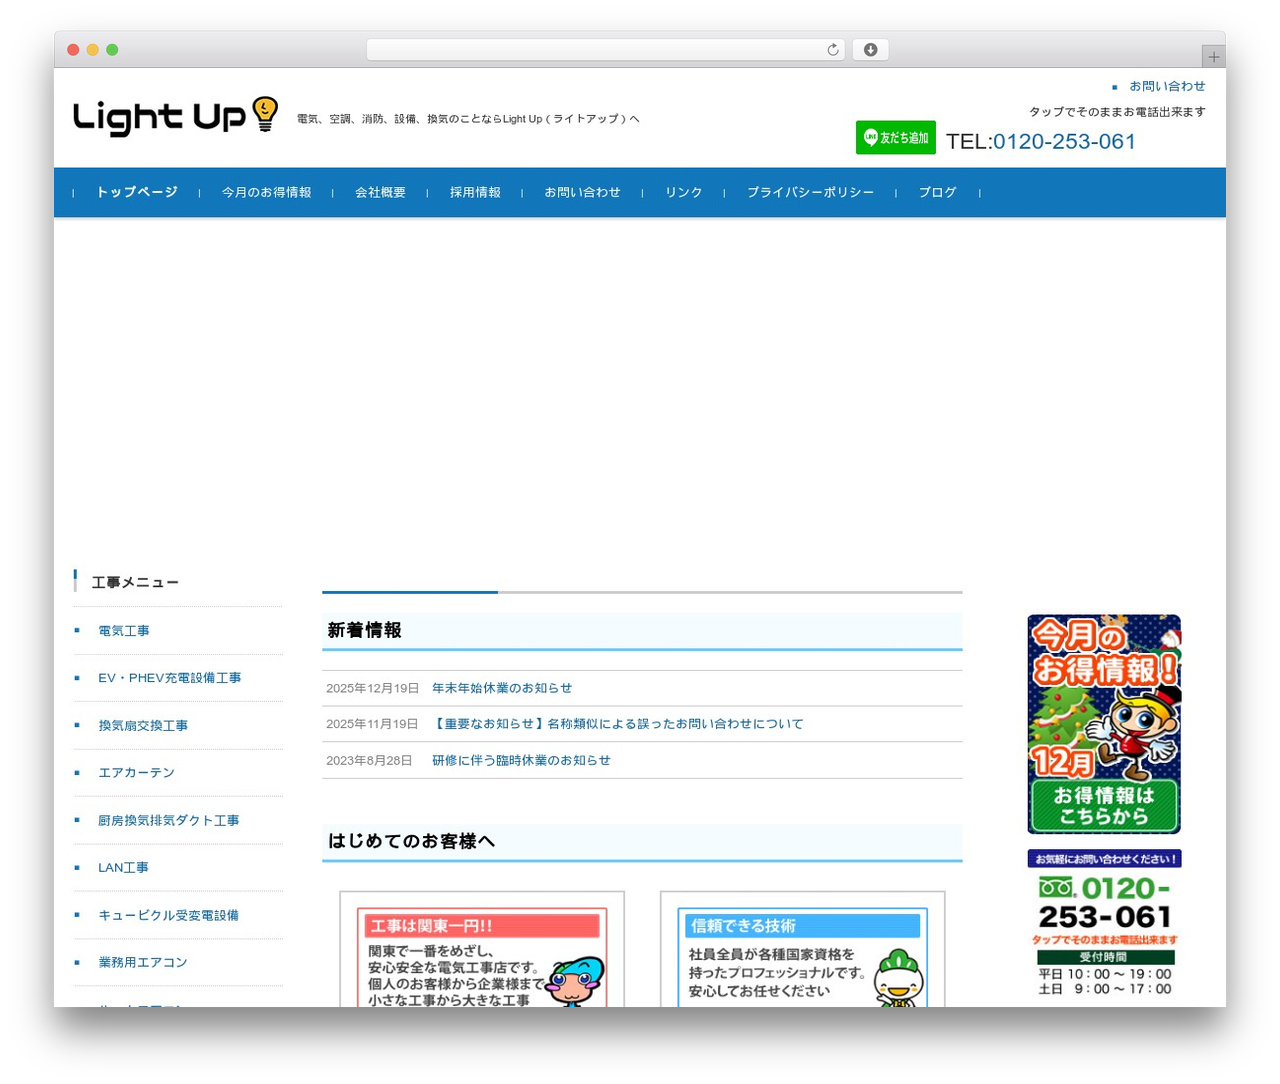This screenshot has width=1280, height=1084.
Task: Click the 新着情報 heading
Action: (x=365, y=630)
